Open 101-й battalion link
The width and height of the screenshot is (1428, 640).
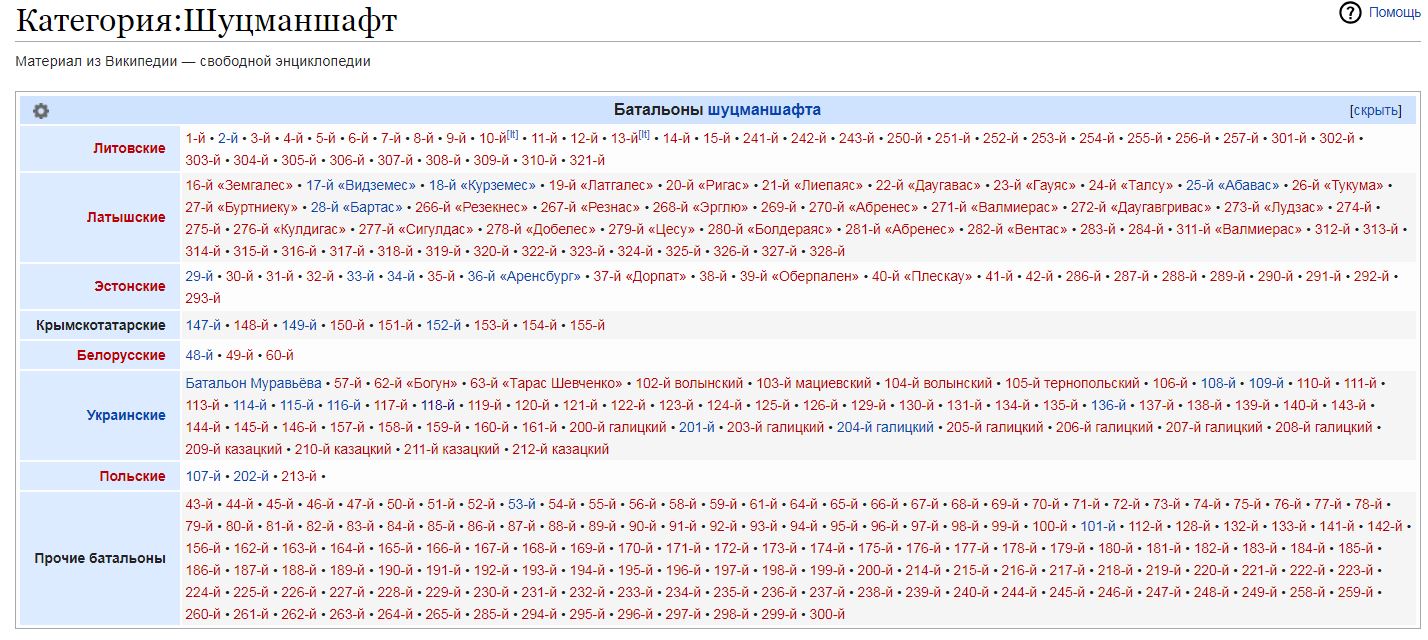(1098, 526)
